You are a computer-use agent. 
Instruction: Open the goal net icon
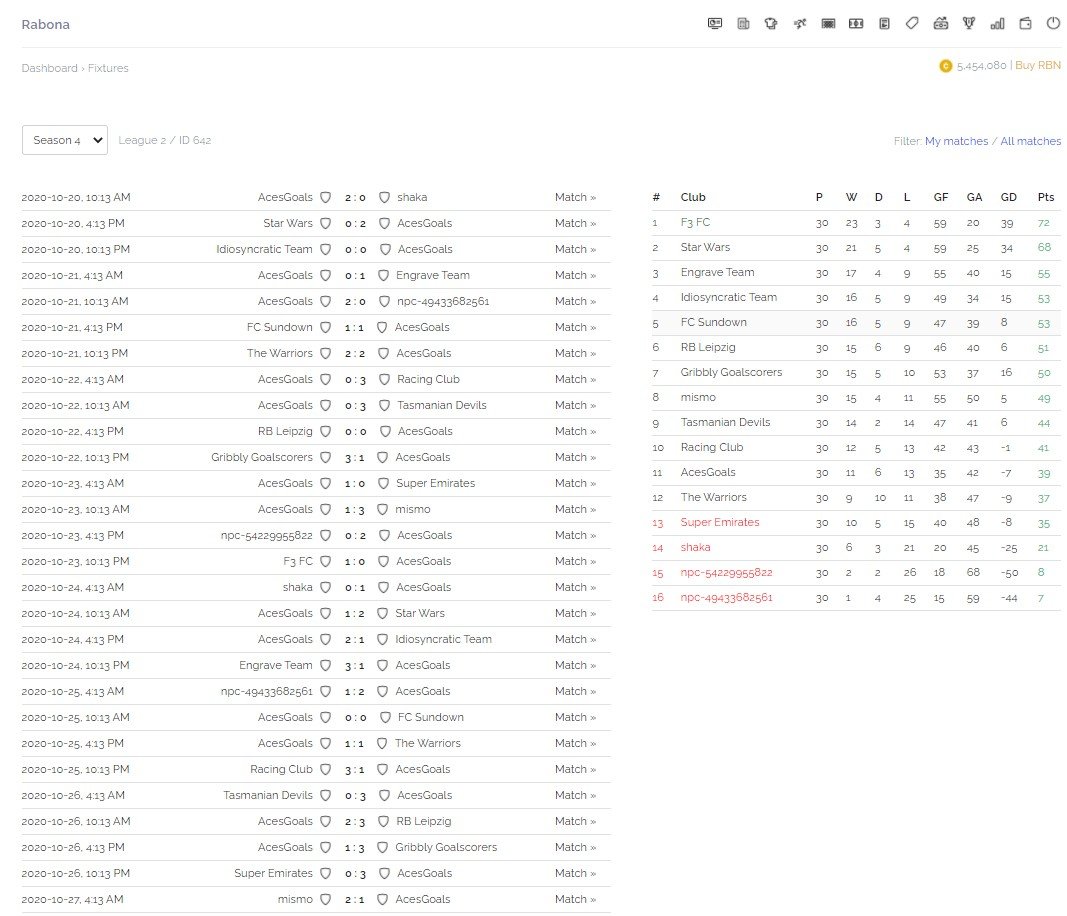point(828,24)
